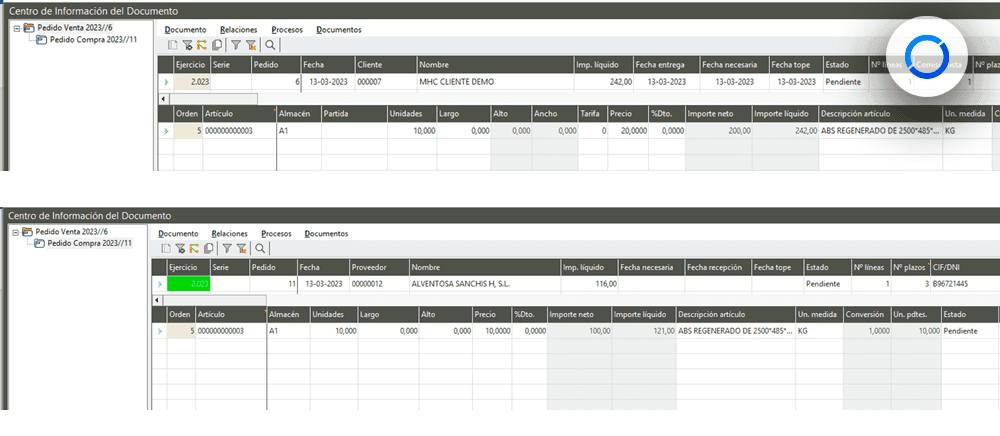Viewport: 1000px width, 436px height.
Task: Collapse Pedido Venta 2023//6 tree in sales window
Action: 17,28
